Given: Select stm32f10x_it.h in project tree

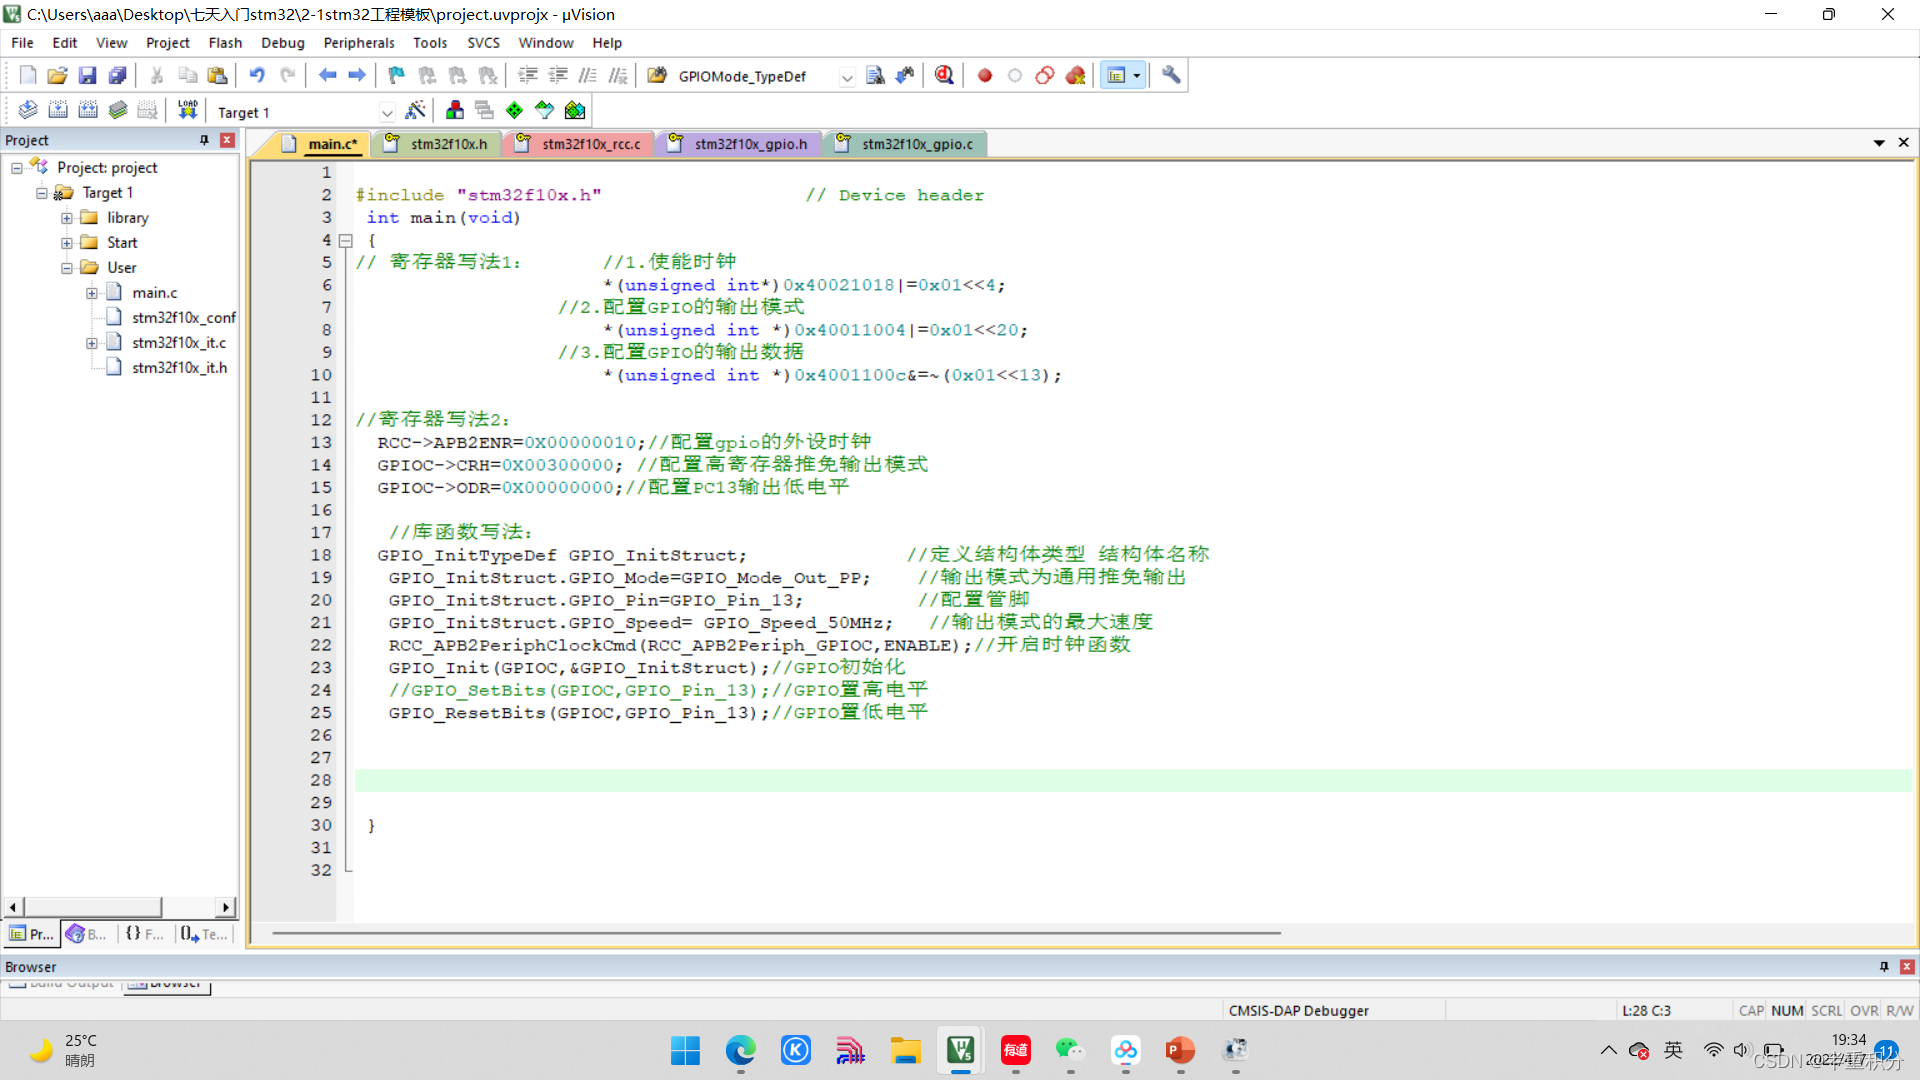Looking at the screenshot, I should (179, 367).
